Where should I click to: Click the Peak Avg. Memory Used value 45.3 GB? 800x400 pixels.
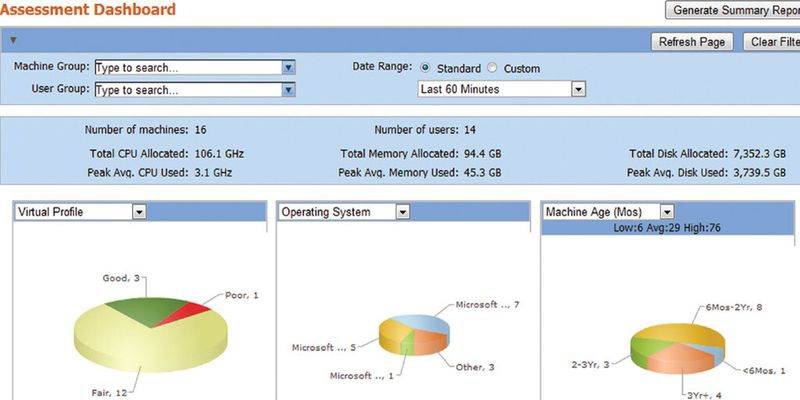click(x=483, y=173)
